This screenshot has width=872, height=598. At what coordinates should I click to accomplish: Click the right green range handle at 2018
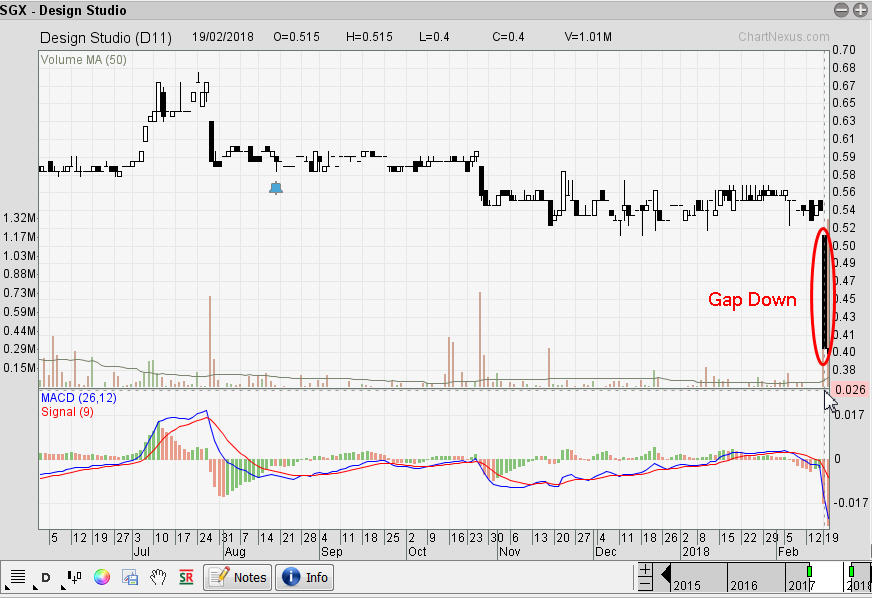pyautogui.click(x=851, y=571)
